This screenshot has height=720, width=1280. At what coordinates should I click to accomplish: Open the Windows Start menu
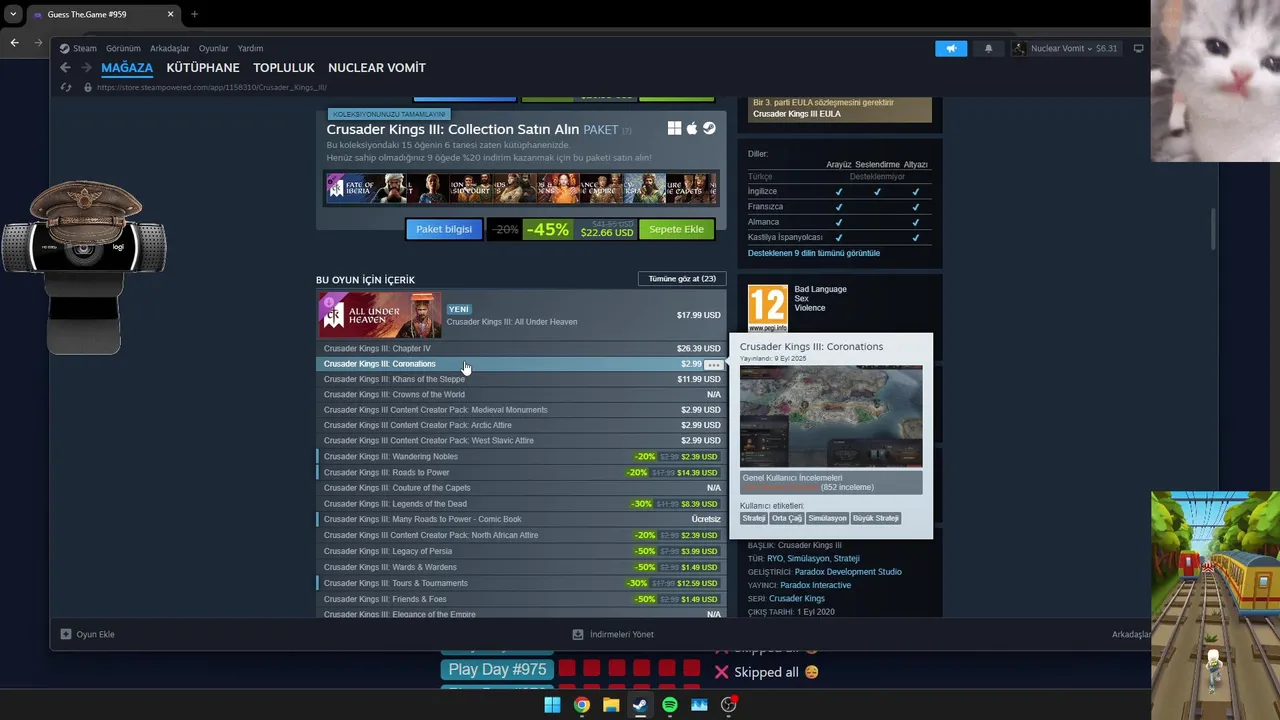pos(552,705)
